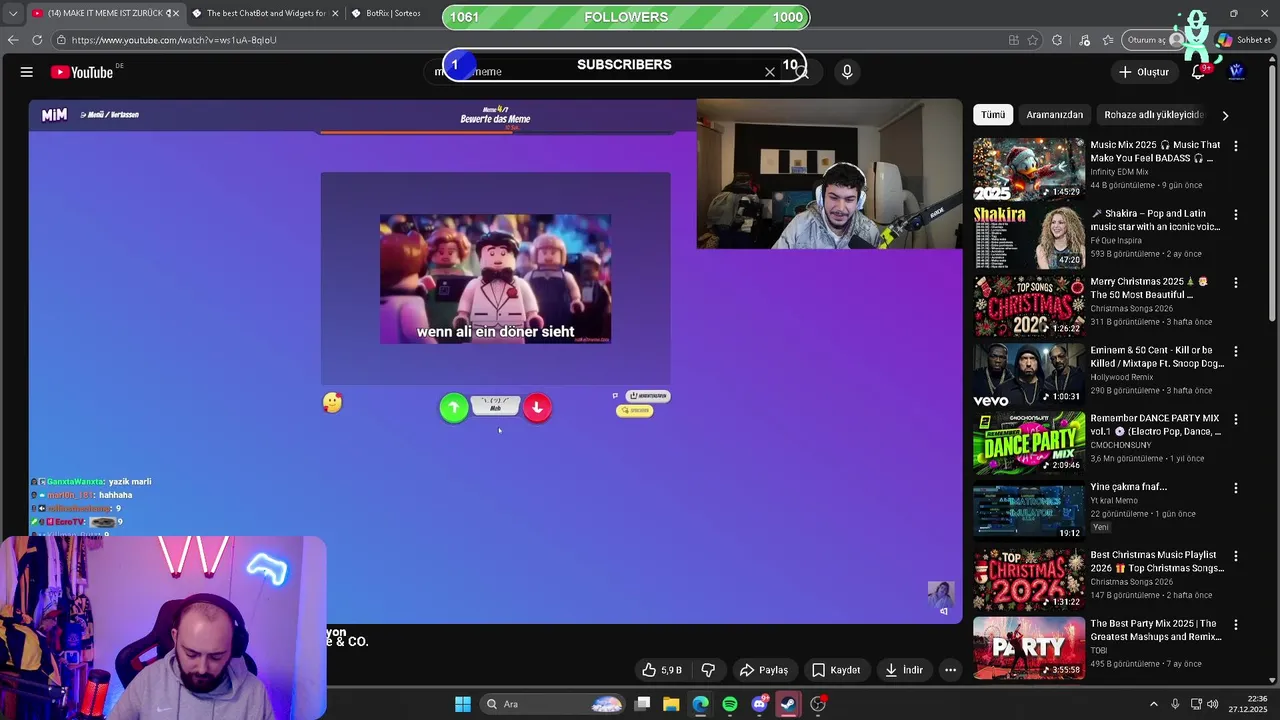Open the Windows Start menu

coord(463,704)
